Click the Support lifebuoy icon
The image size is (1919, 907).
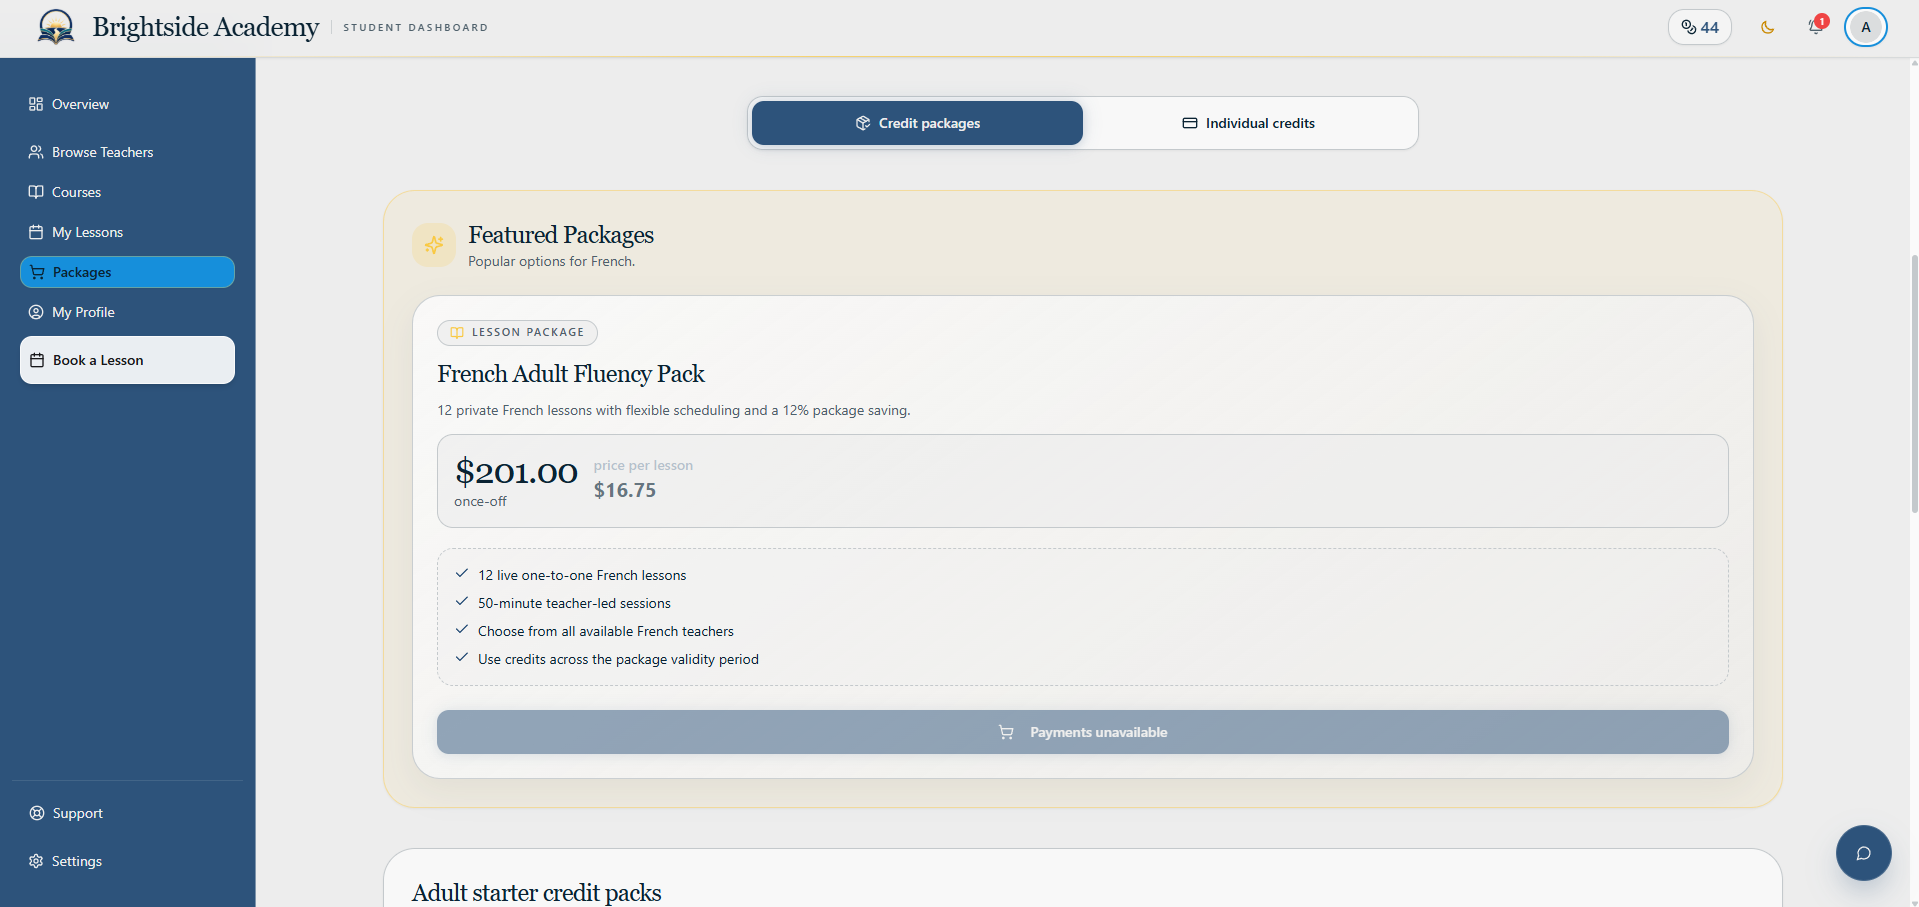(37, 813)
